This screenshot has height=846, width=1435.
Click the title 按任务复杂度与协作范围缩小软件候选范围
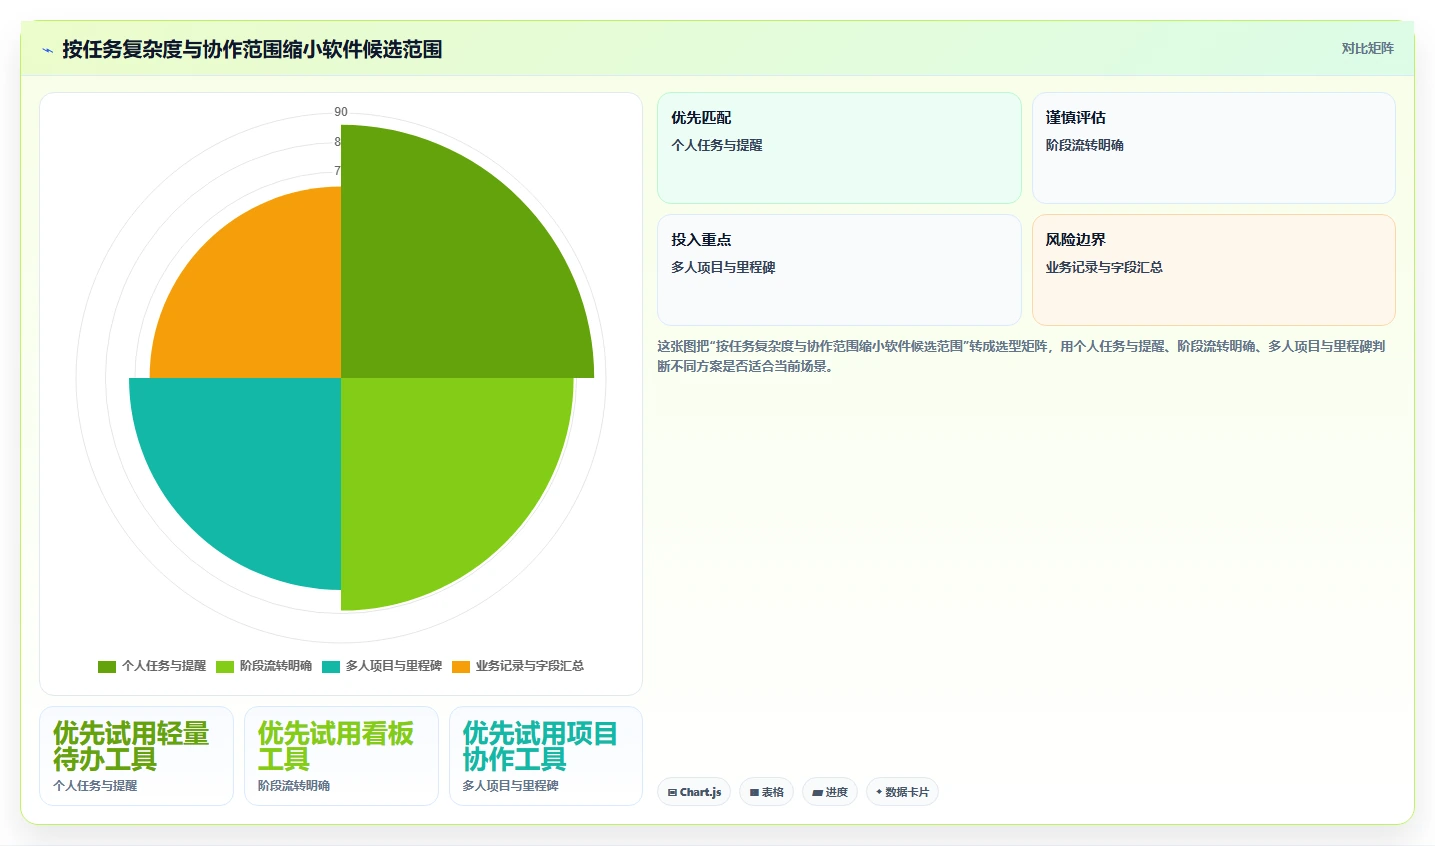(252, 49)
